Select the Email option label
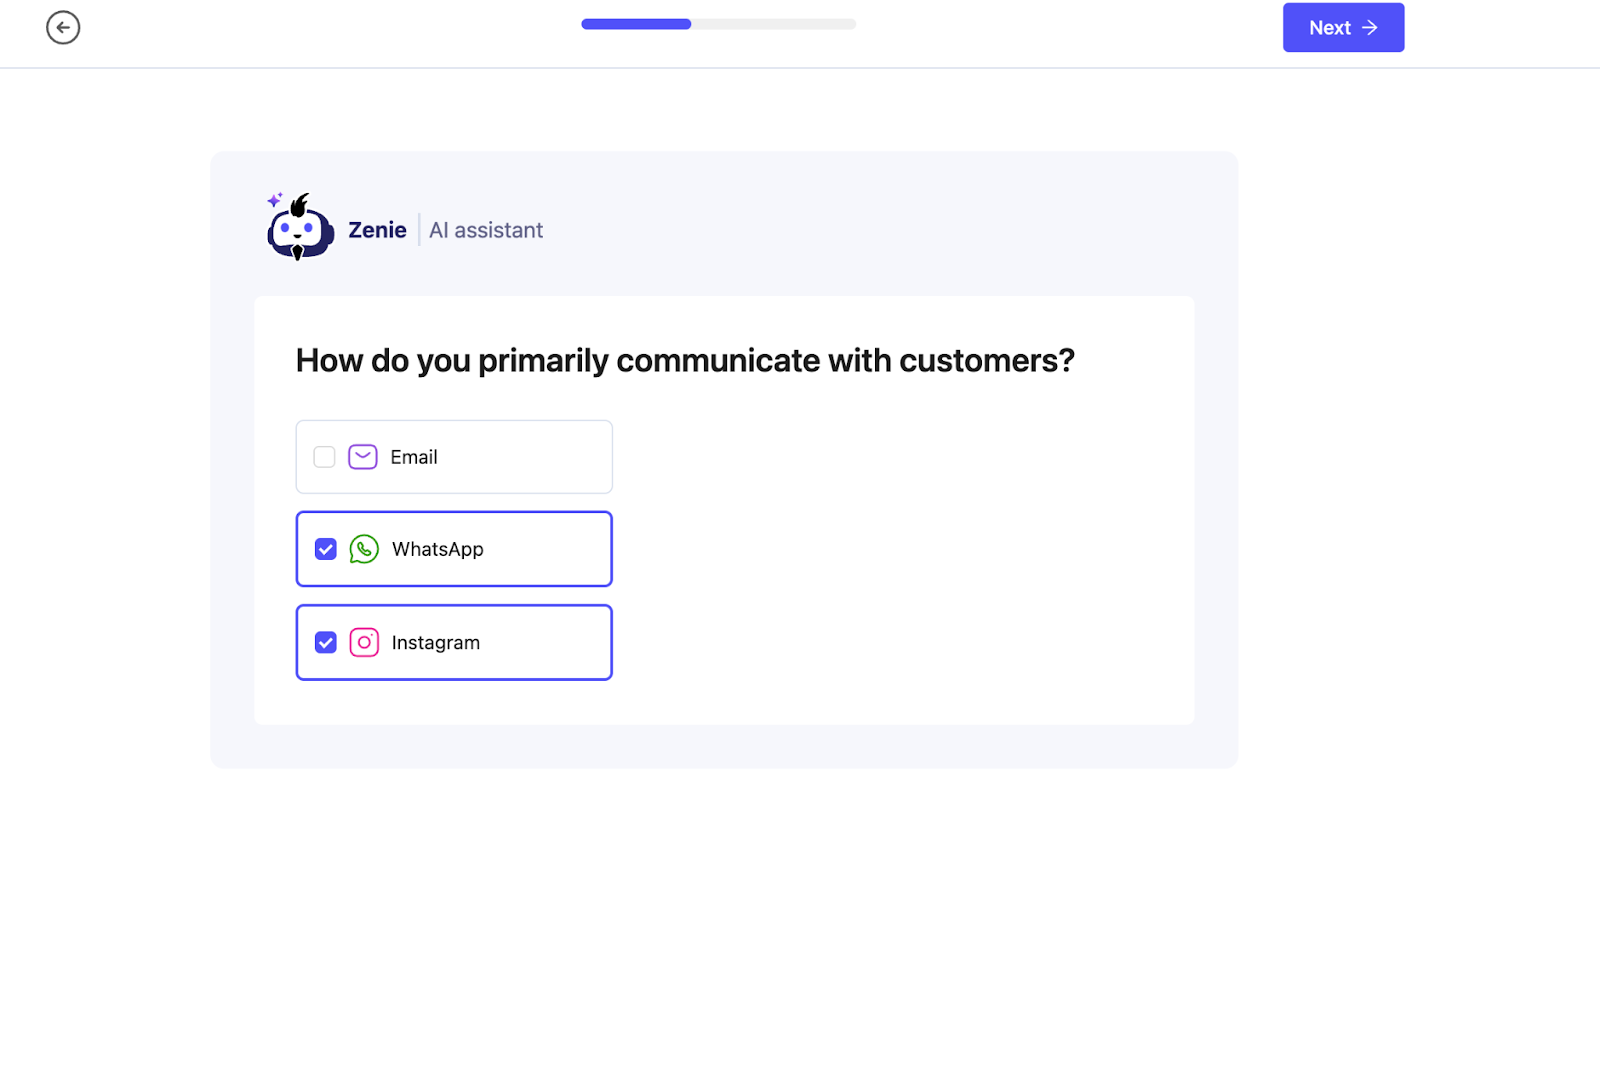1600x1066 pixels. [414, 457]
